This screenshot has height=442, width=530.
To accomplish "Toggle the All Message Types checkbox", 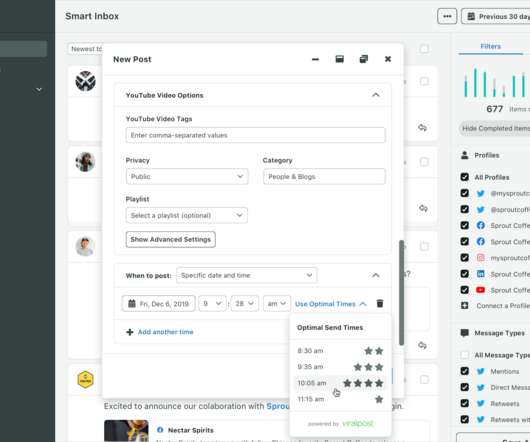I will [x=465, y=355].
